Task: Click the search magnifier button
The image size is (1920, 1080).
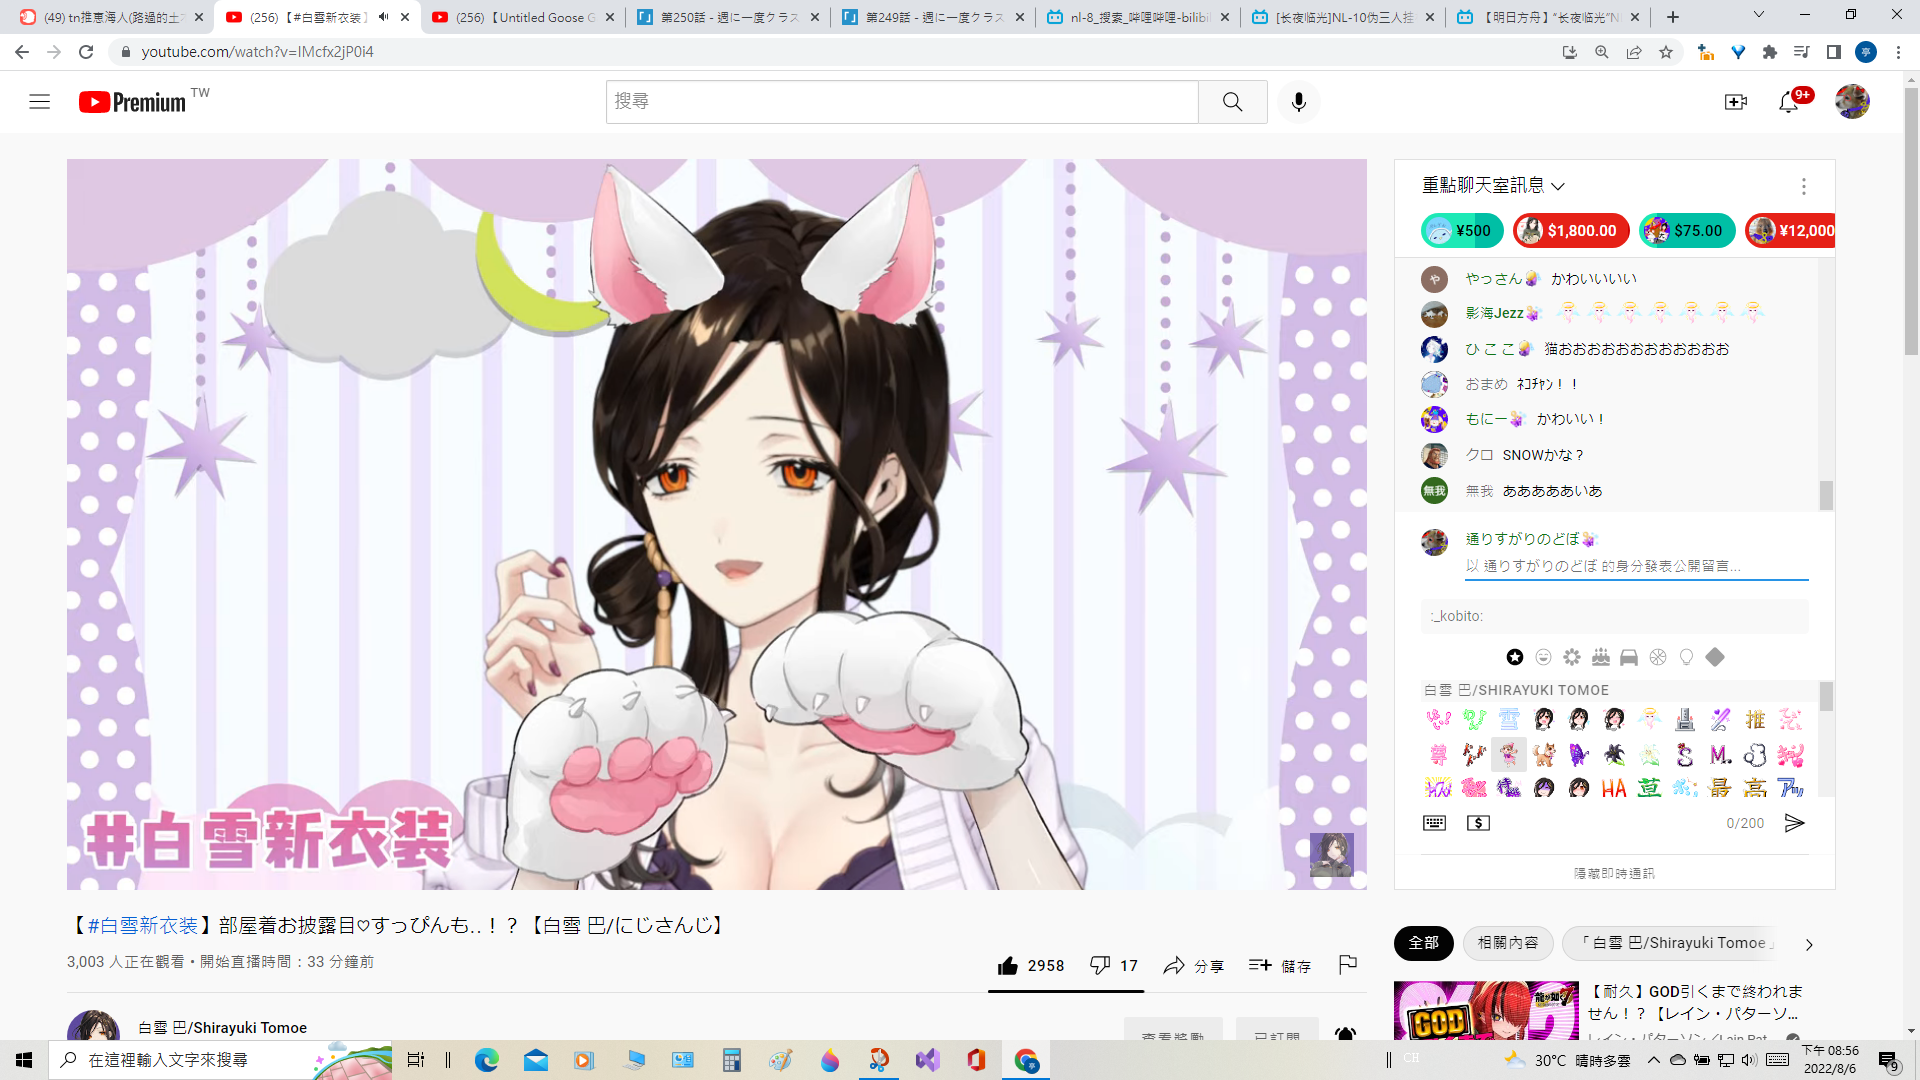Action: (x=1232, y=102)
